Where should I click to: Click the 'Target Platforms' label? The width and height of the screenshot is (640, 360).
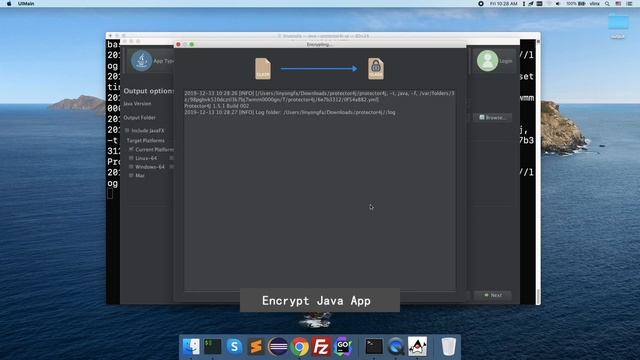pos(146,140)
